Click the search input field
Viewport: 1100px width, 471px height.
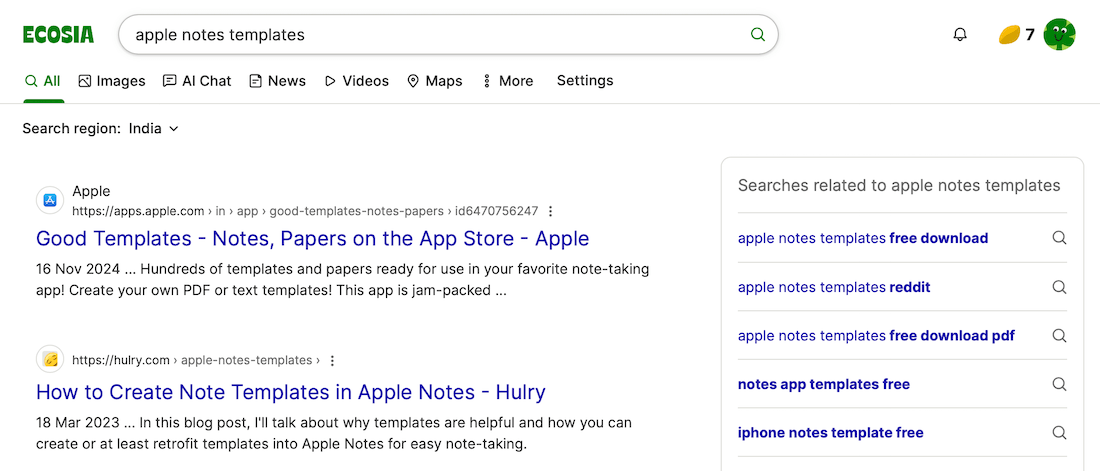pyautogui.click(x=430, y=35)
